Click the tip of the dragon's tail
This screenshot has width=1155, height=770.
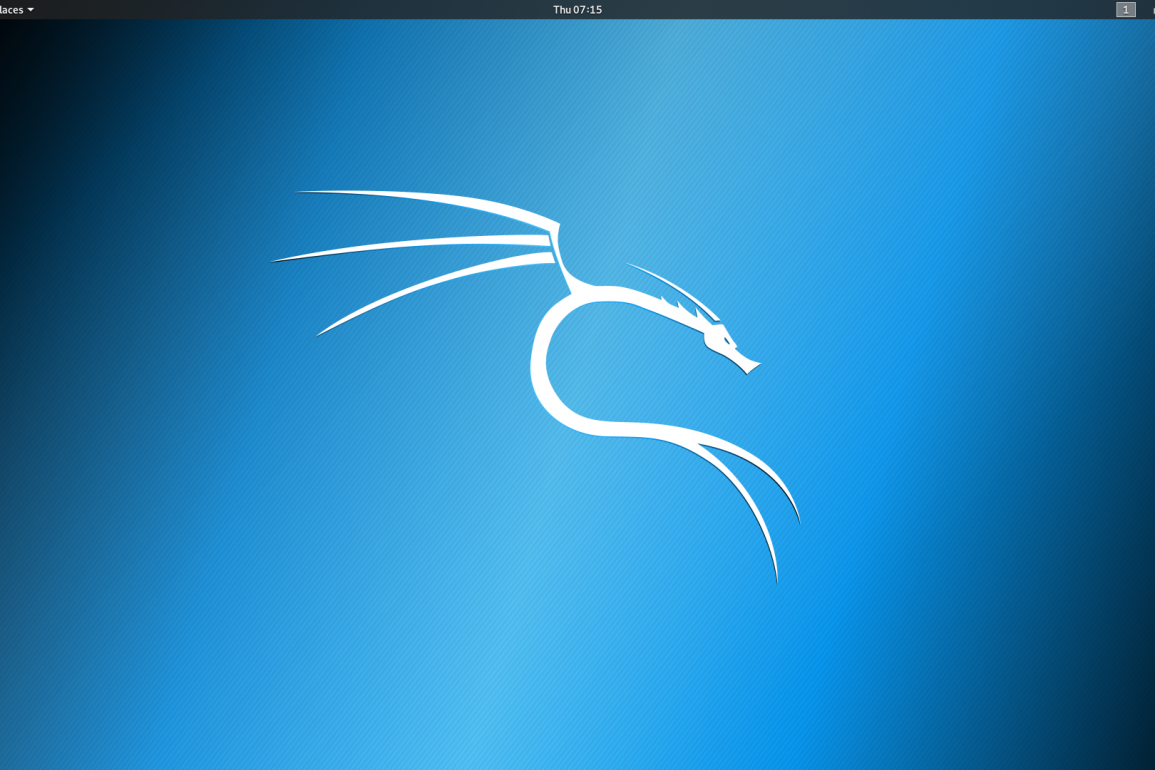(776, 578)
